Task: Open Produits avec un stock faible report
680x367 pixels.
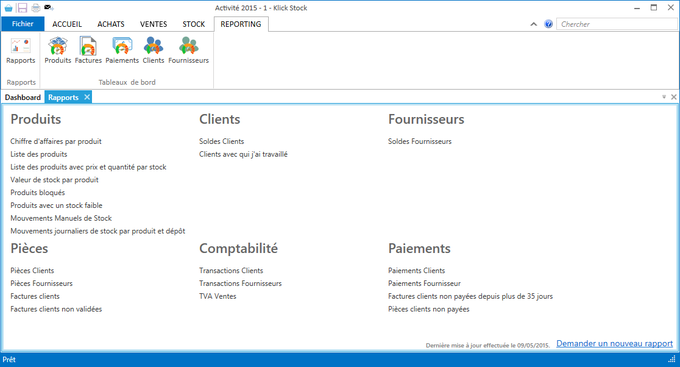Action: (x=56, y=205)
